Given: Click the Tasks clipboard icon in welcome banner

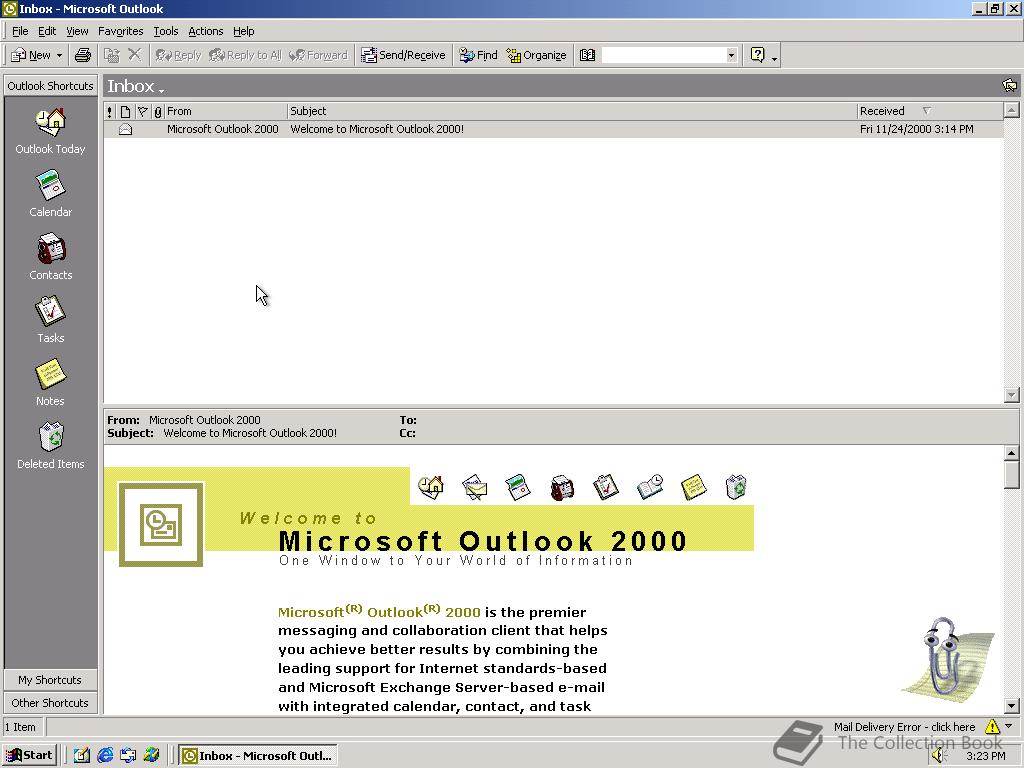Looking at the screenshot, I should pyautogui.click(x=605, y=487).
